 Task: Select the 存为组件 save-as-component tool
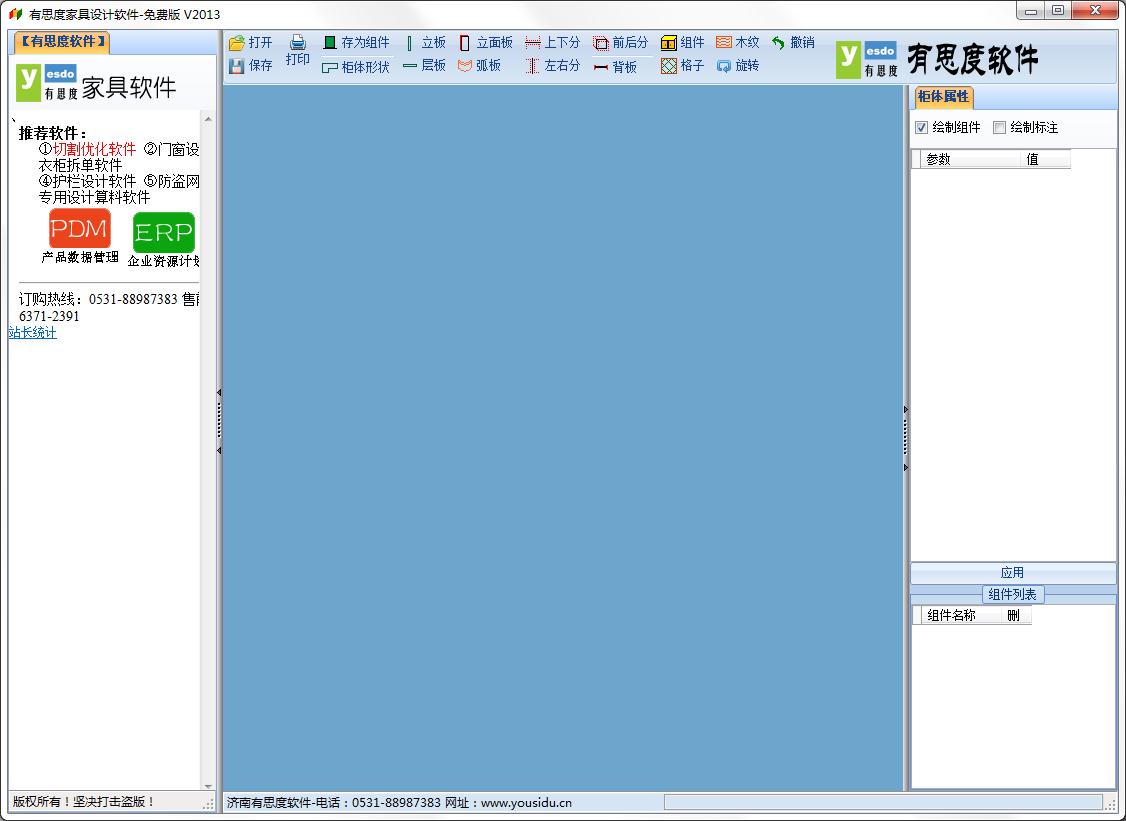[x=356, y=43]
